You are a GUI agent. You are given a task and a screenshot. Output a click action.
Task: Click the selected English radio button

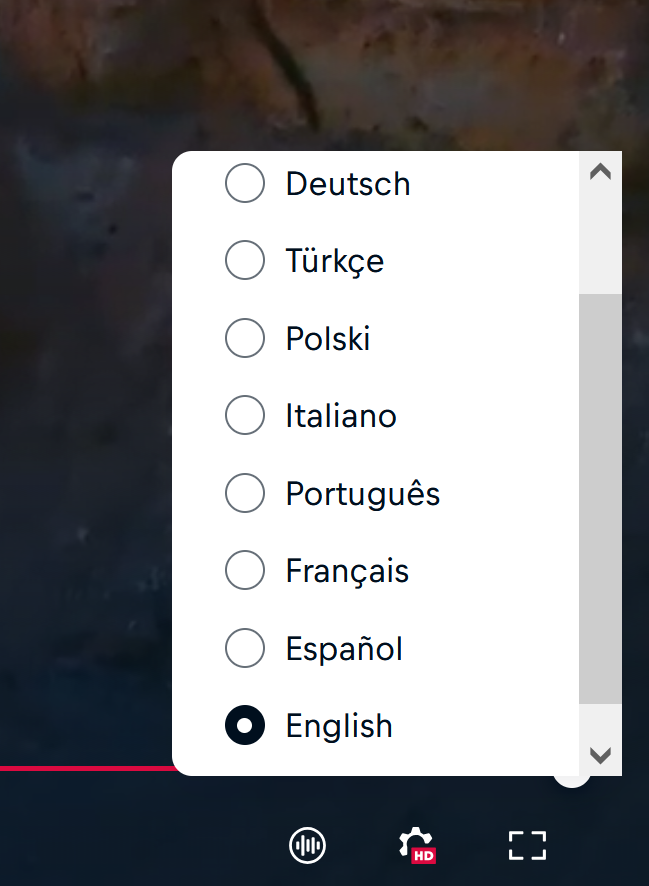(245, 726)
